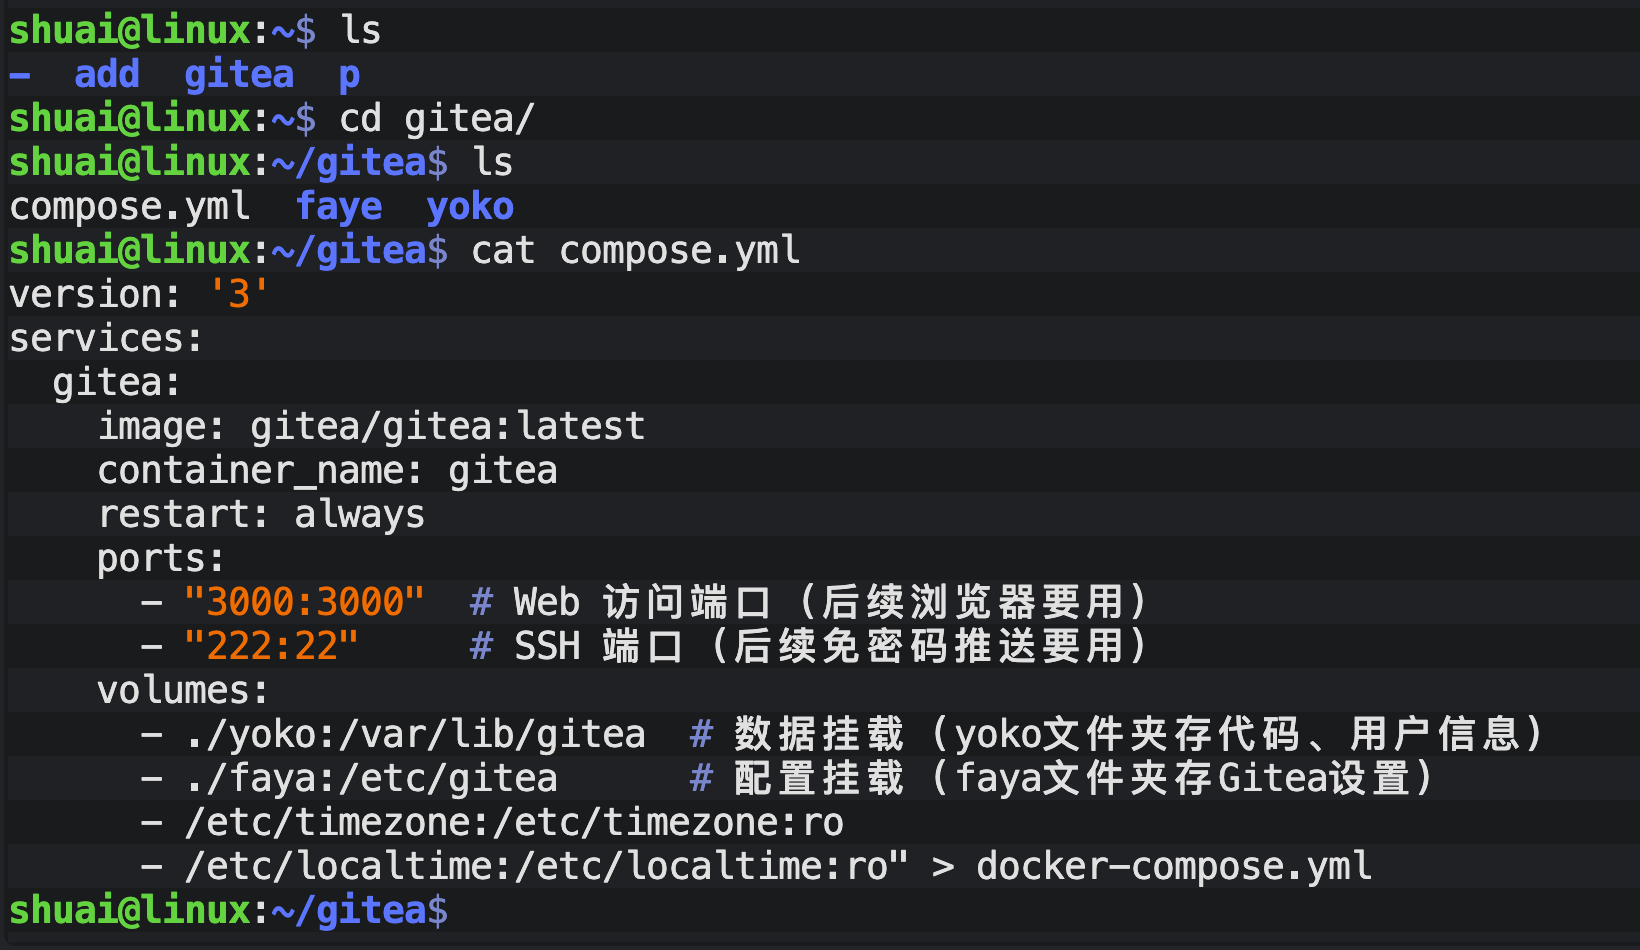Click the './faya:/etc/gitea' volume path
This screenshot has height=950, width=1640.
click(370, 779)
